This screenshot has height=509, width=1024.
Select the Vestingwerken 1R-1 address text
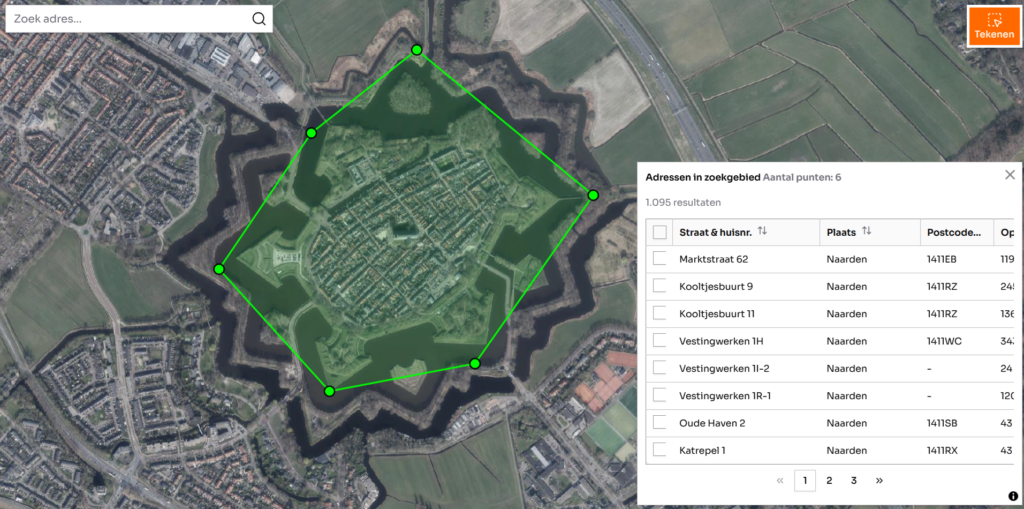pyautogui.click(x=725, y=395)
